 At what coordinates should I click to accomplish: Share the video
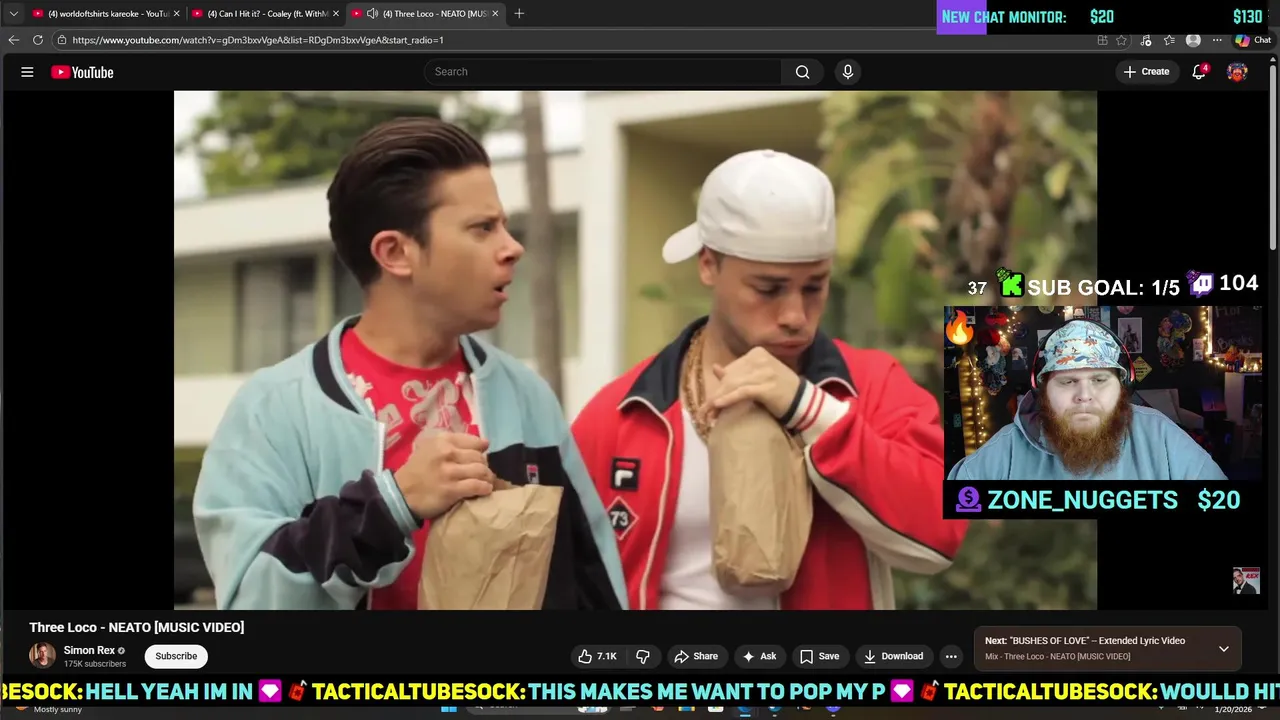pyautogui.click(x=696, y=656)
